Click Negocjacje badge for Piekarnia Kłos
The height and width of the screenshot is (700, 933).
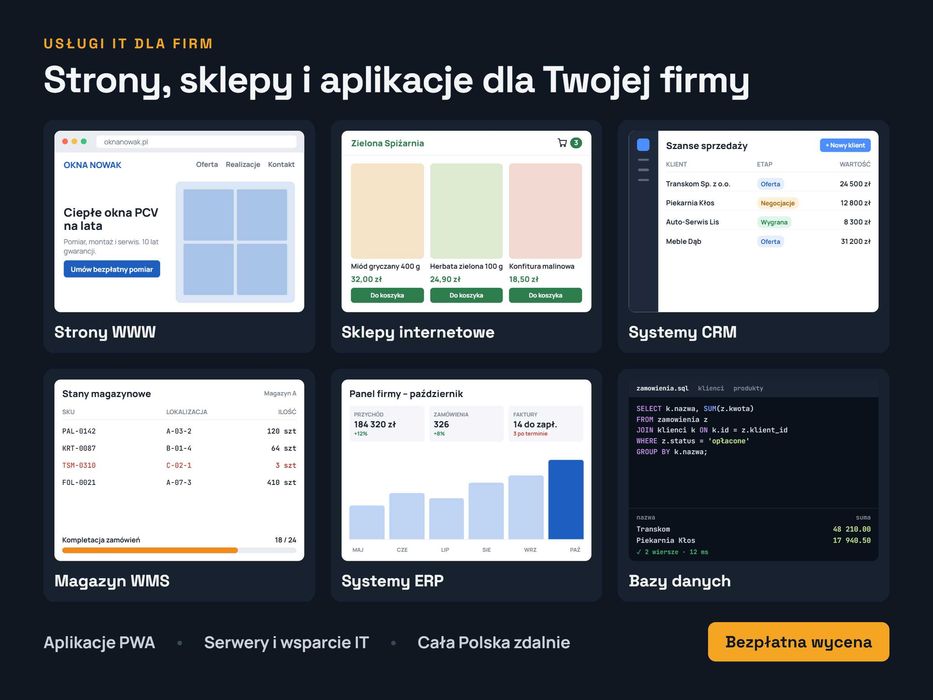click(777, 203)
